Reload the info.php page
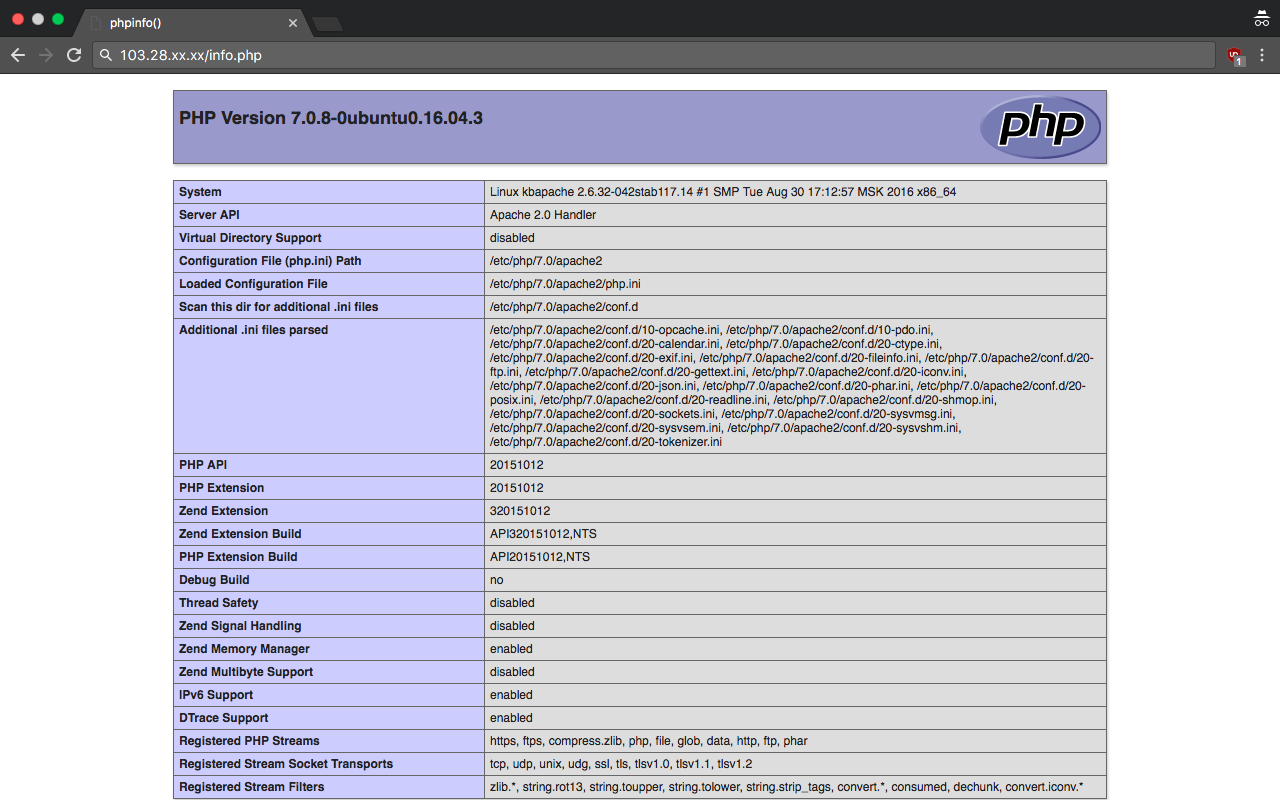Viewport: 1280px width, 800px height. tap(74, 55)
